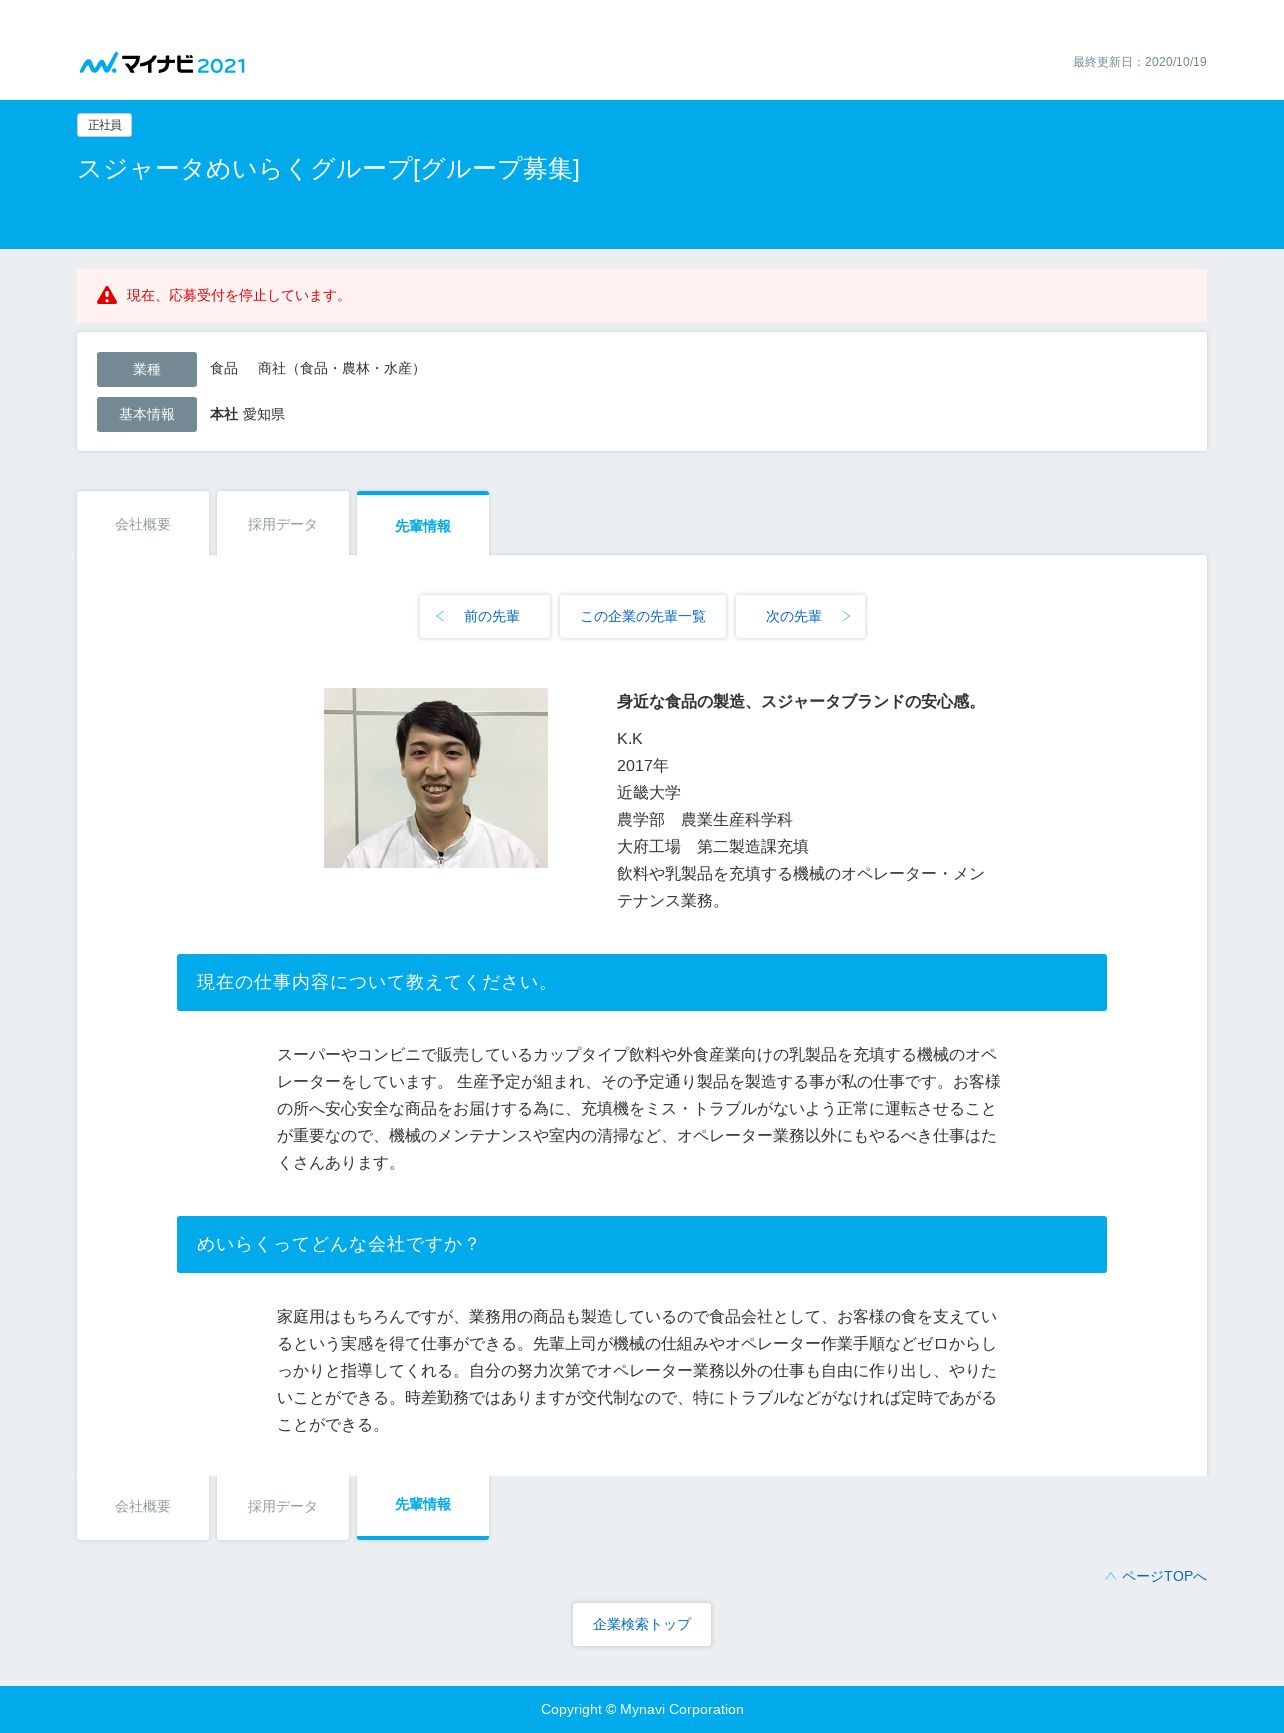Click the 農学部 農業生産科学科 text
This screenshot has width=1284, height=1733.
click(x=705, y=819)
